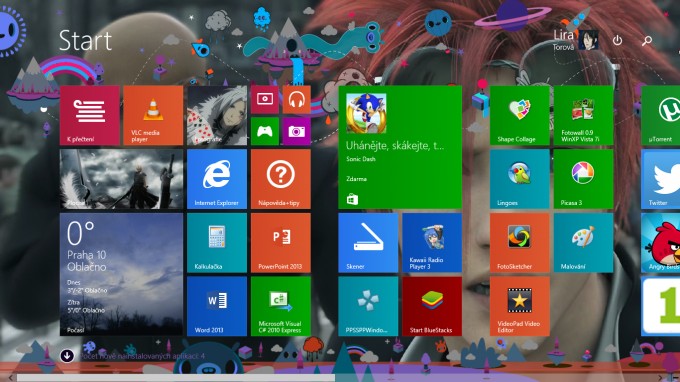Click the search magnifier button
Image resolution: width=680 pixels, height=382 pixels.
click(647, 40)
